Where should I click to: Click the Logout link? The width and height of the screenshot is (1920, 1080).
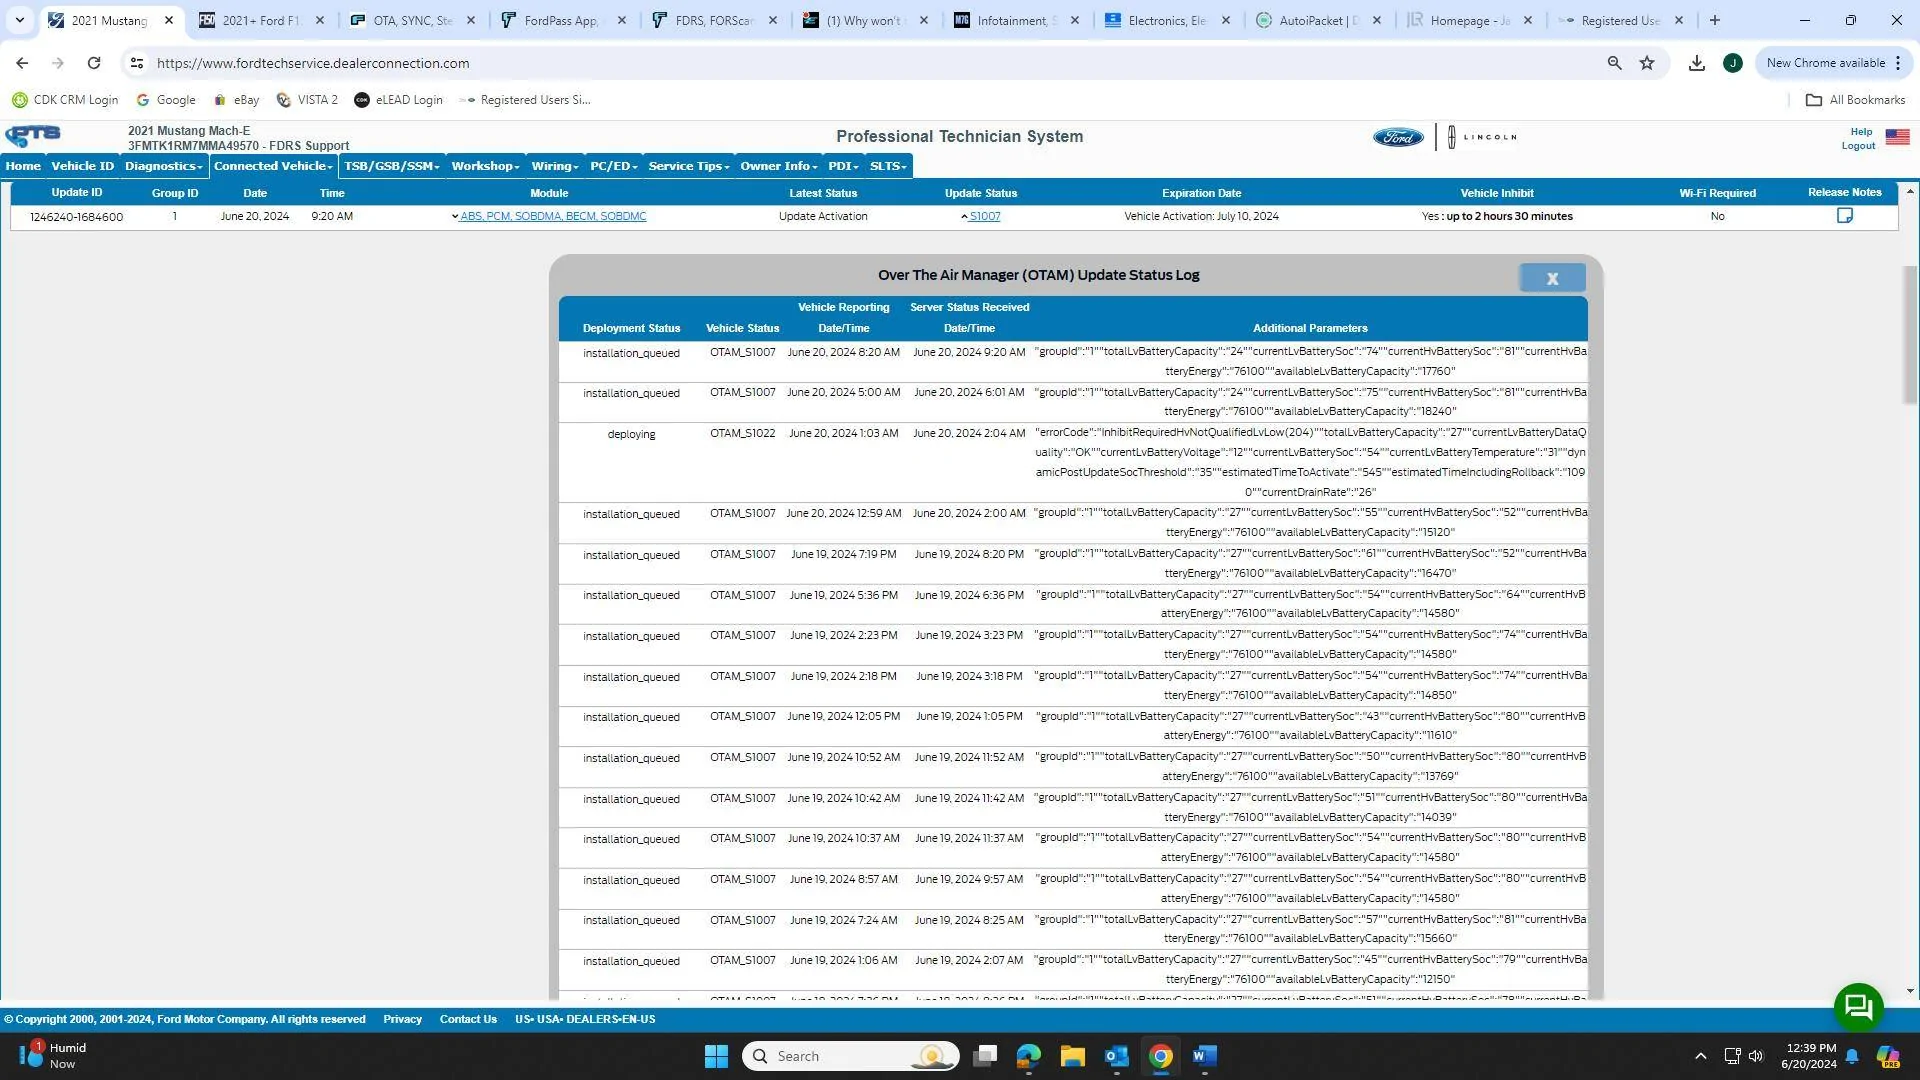(x=1858, y=146)
